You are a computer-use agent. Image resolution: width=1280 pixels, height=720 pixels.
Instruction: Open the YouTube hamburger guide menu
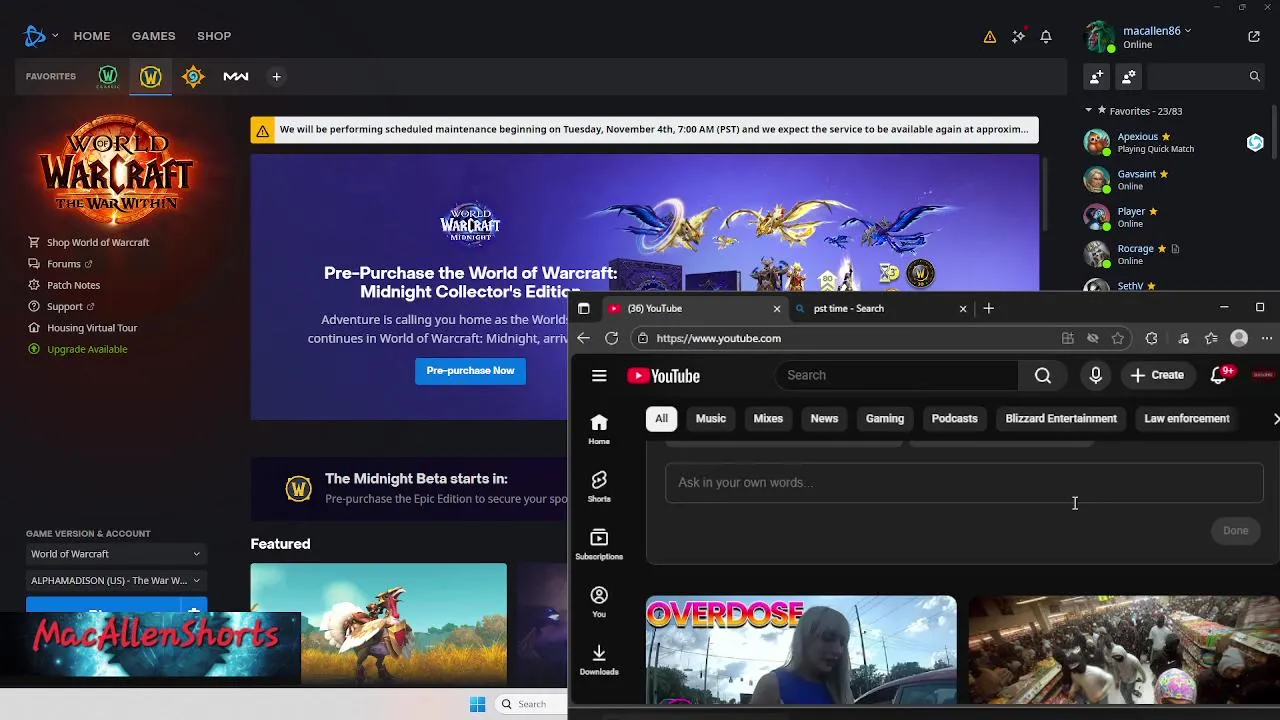click(x=599, y=376)
